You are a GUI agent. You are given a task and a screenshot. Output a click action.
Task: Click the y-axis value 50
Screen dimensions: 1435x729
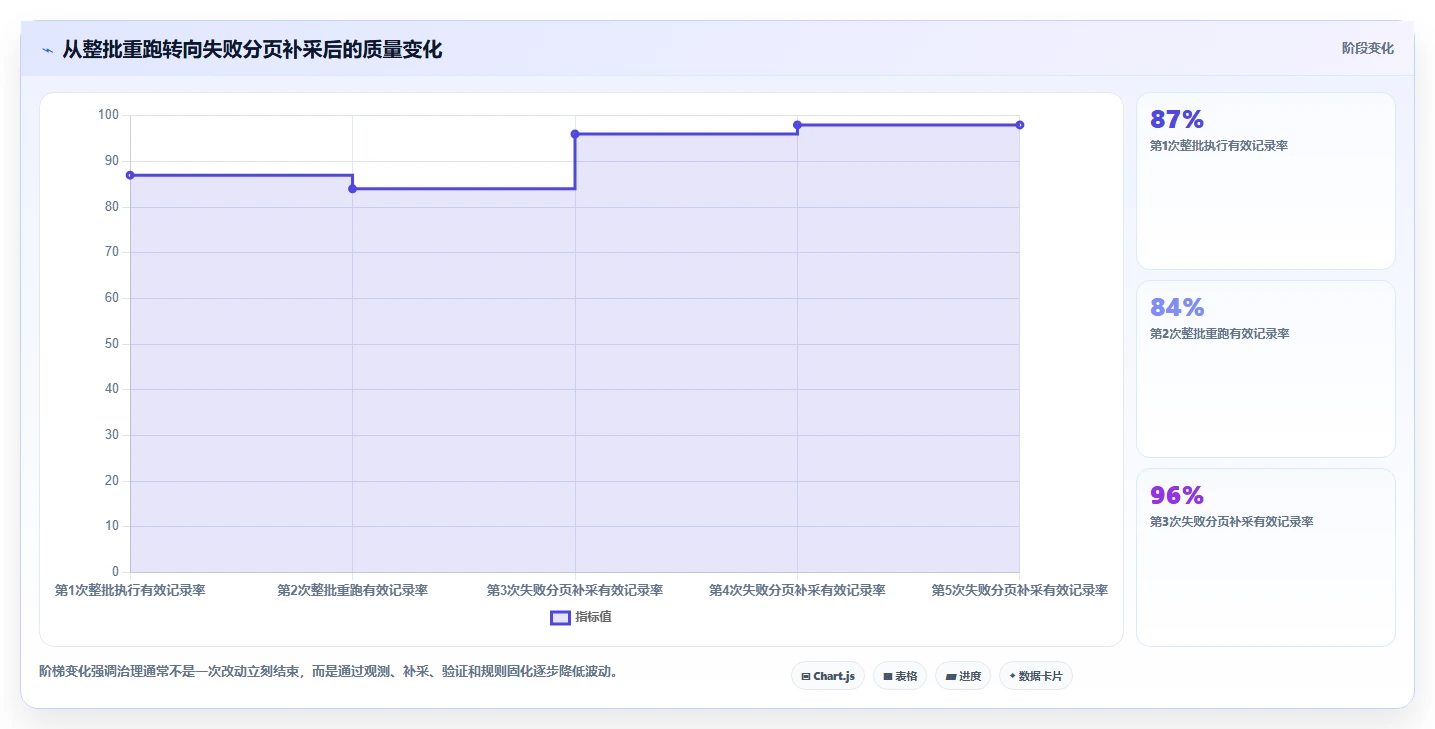[111, 344]
